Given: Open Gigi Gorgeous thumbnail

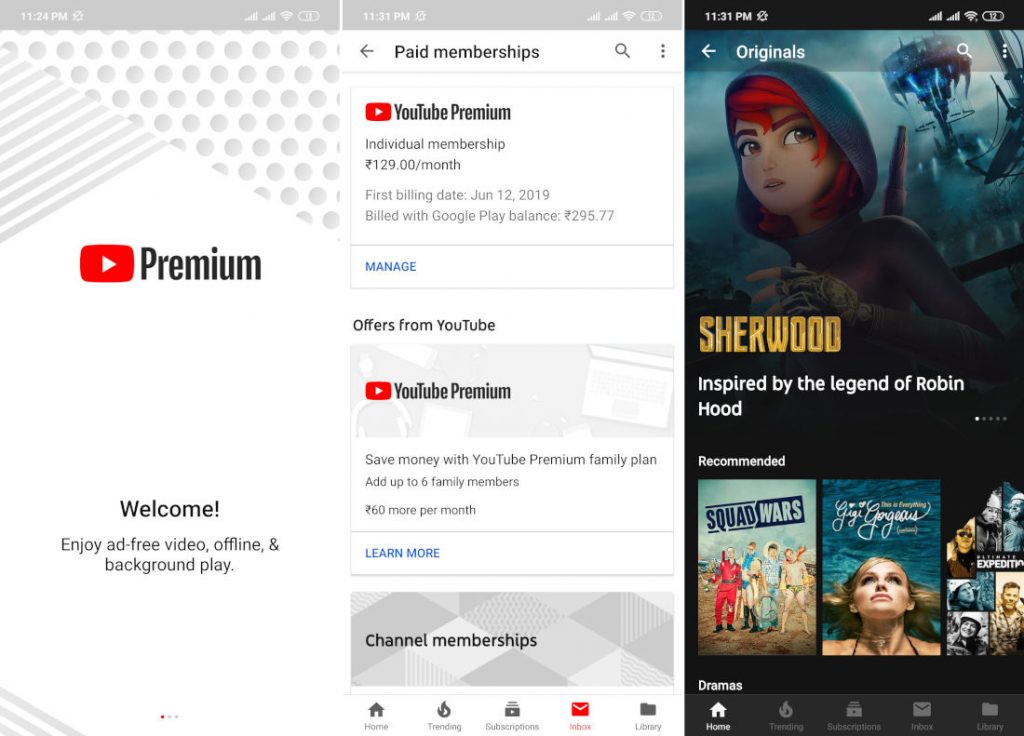Looking at the screenshot, I should coord(881,567).
